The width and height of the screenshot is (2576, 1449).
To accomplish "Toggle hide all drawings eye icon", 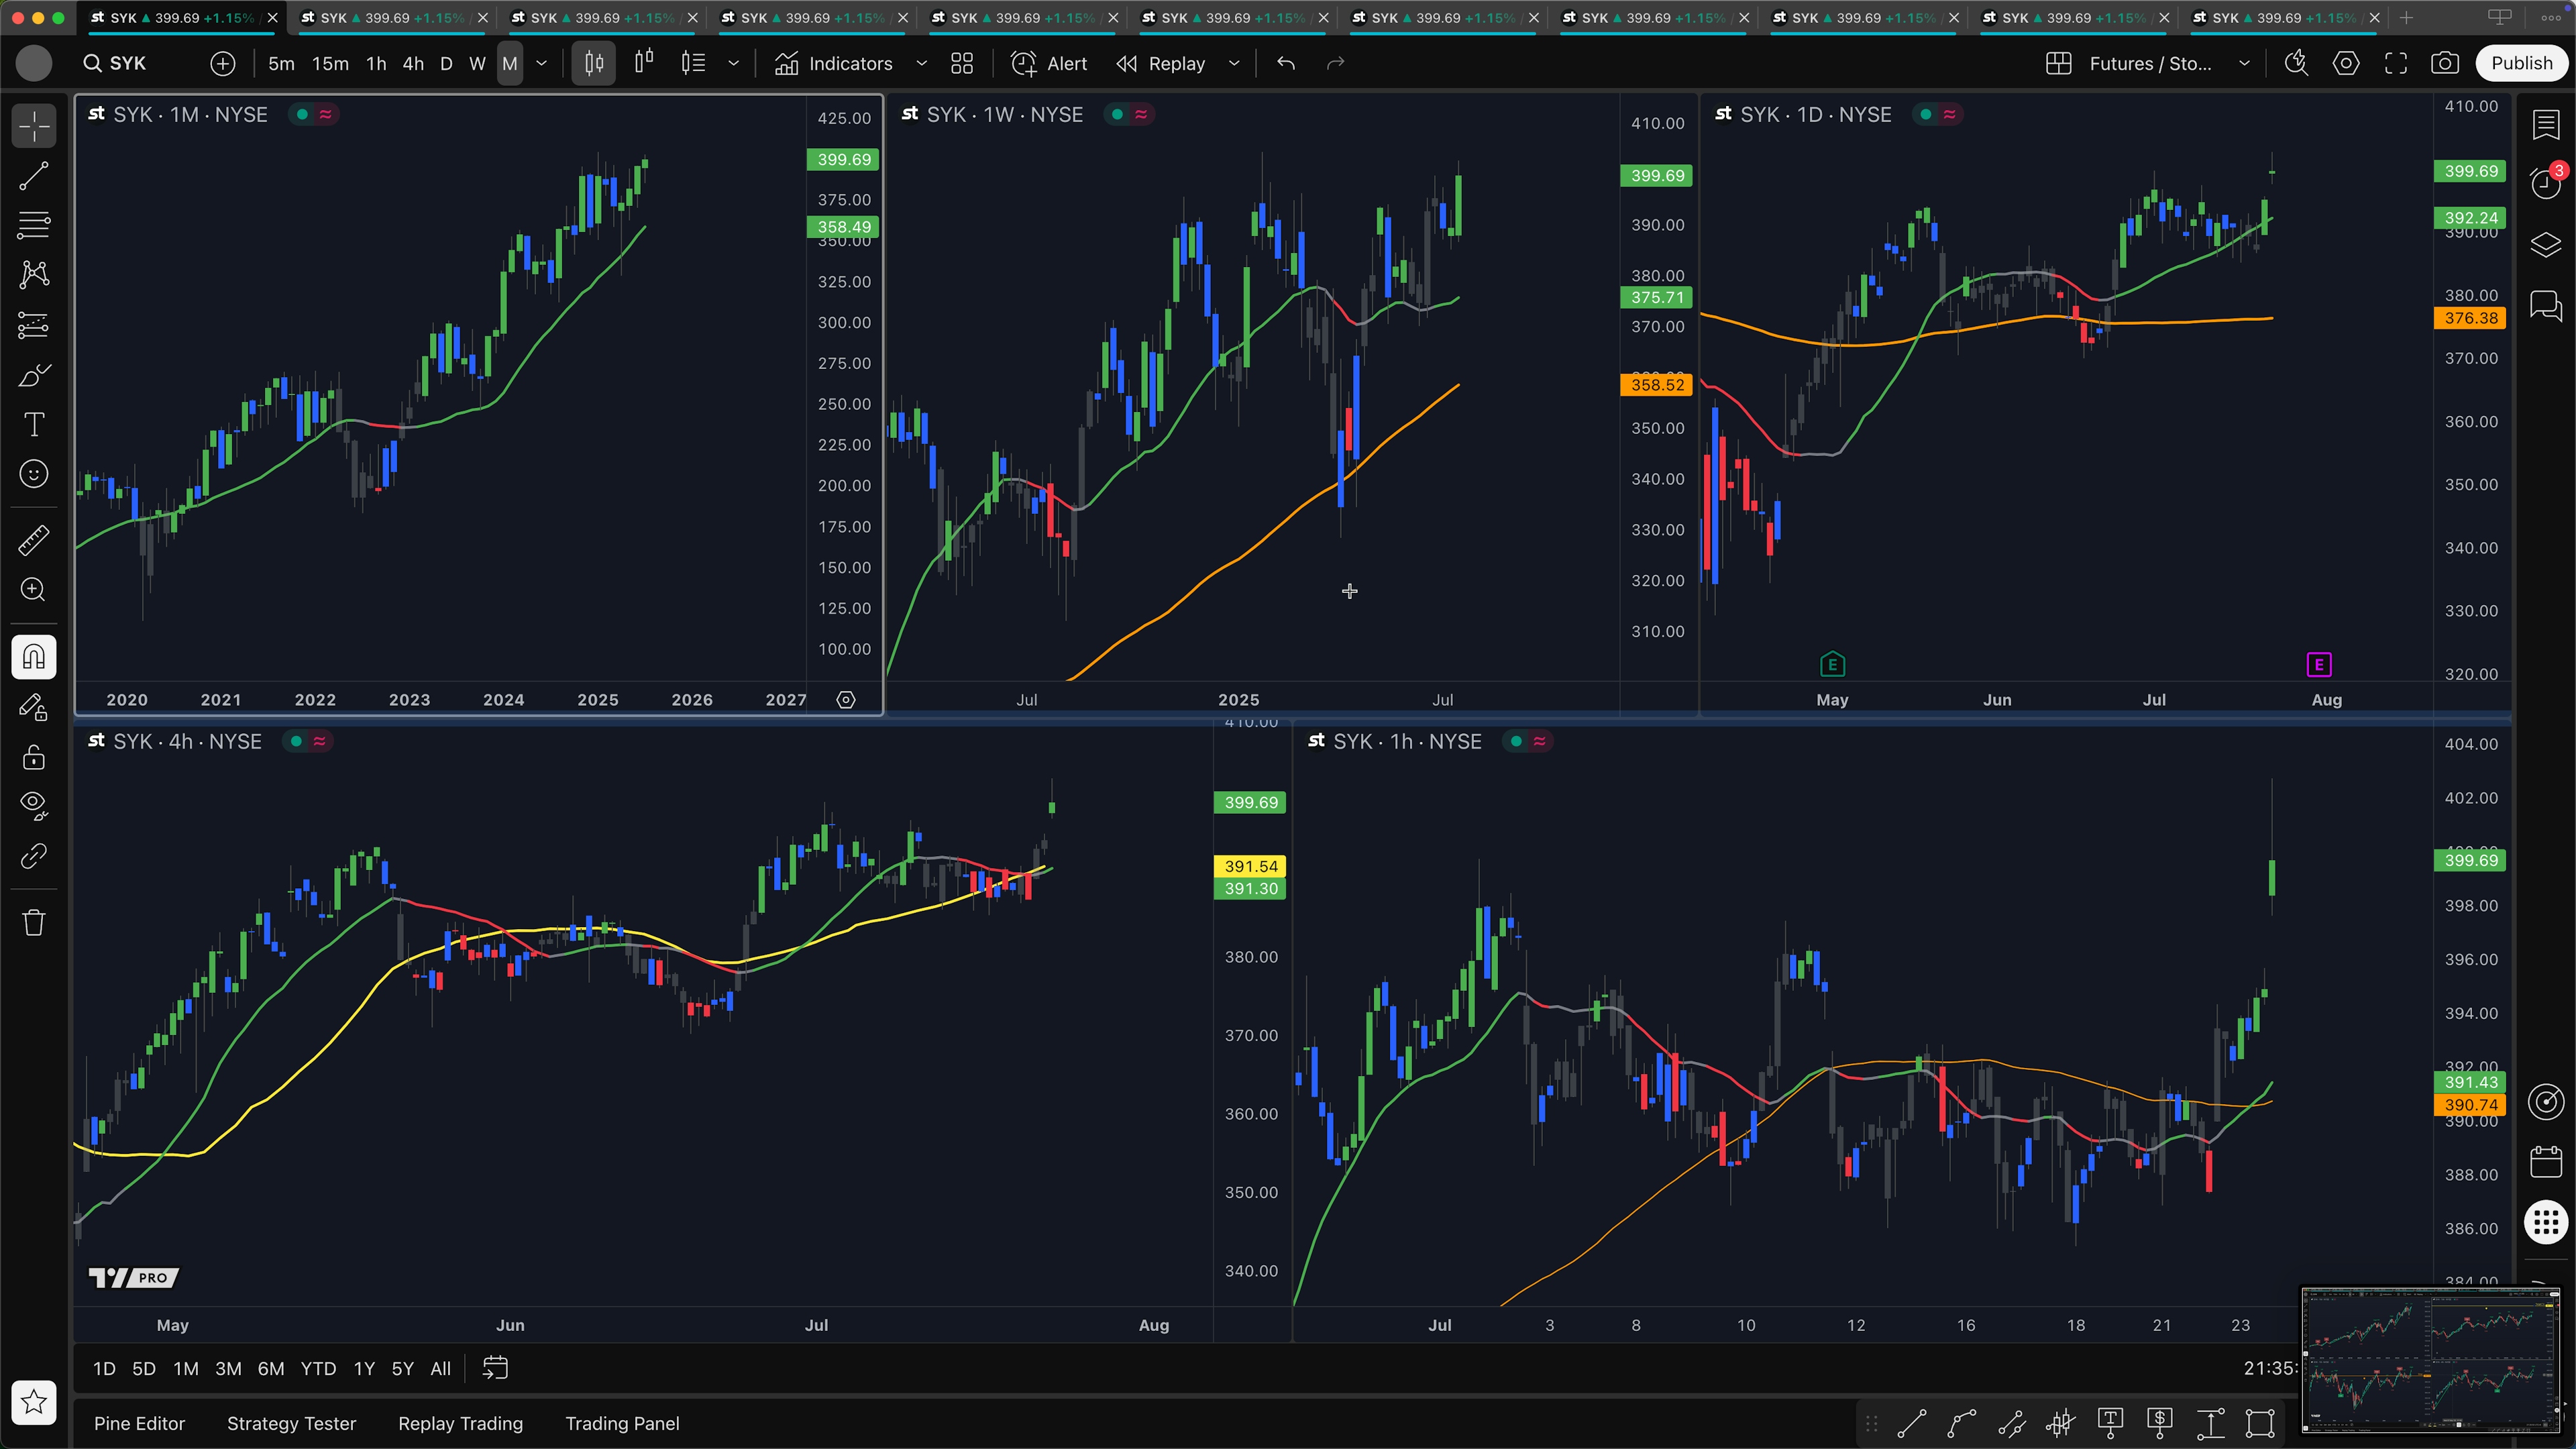I will 34,806.
